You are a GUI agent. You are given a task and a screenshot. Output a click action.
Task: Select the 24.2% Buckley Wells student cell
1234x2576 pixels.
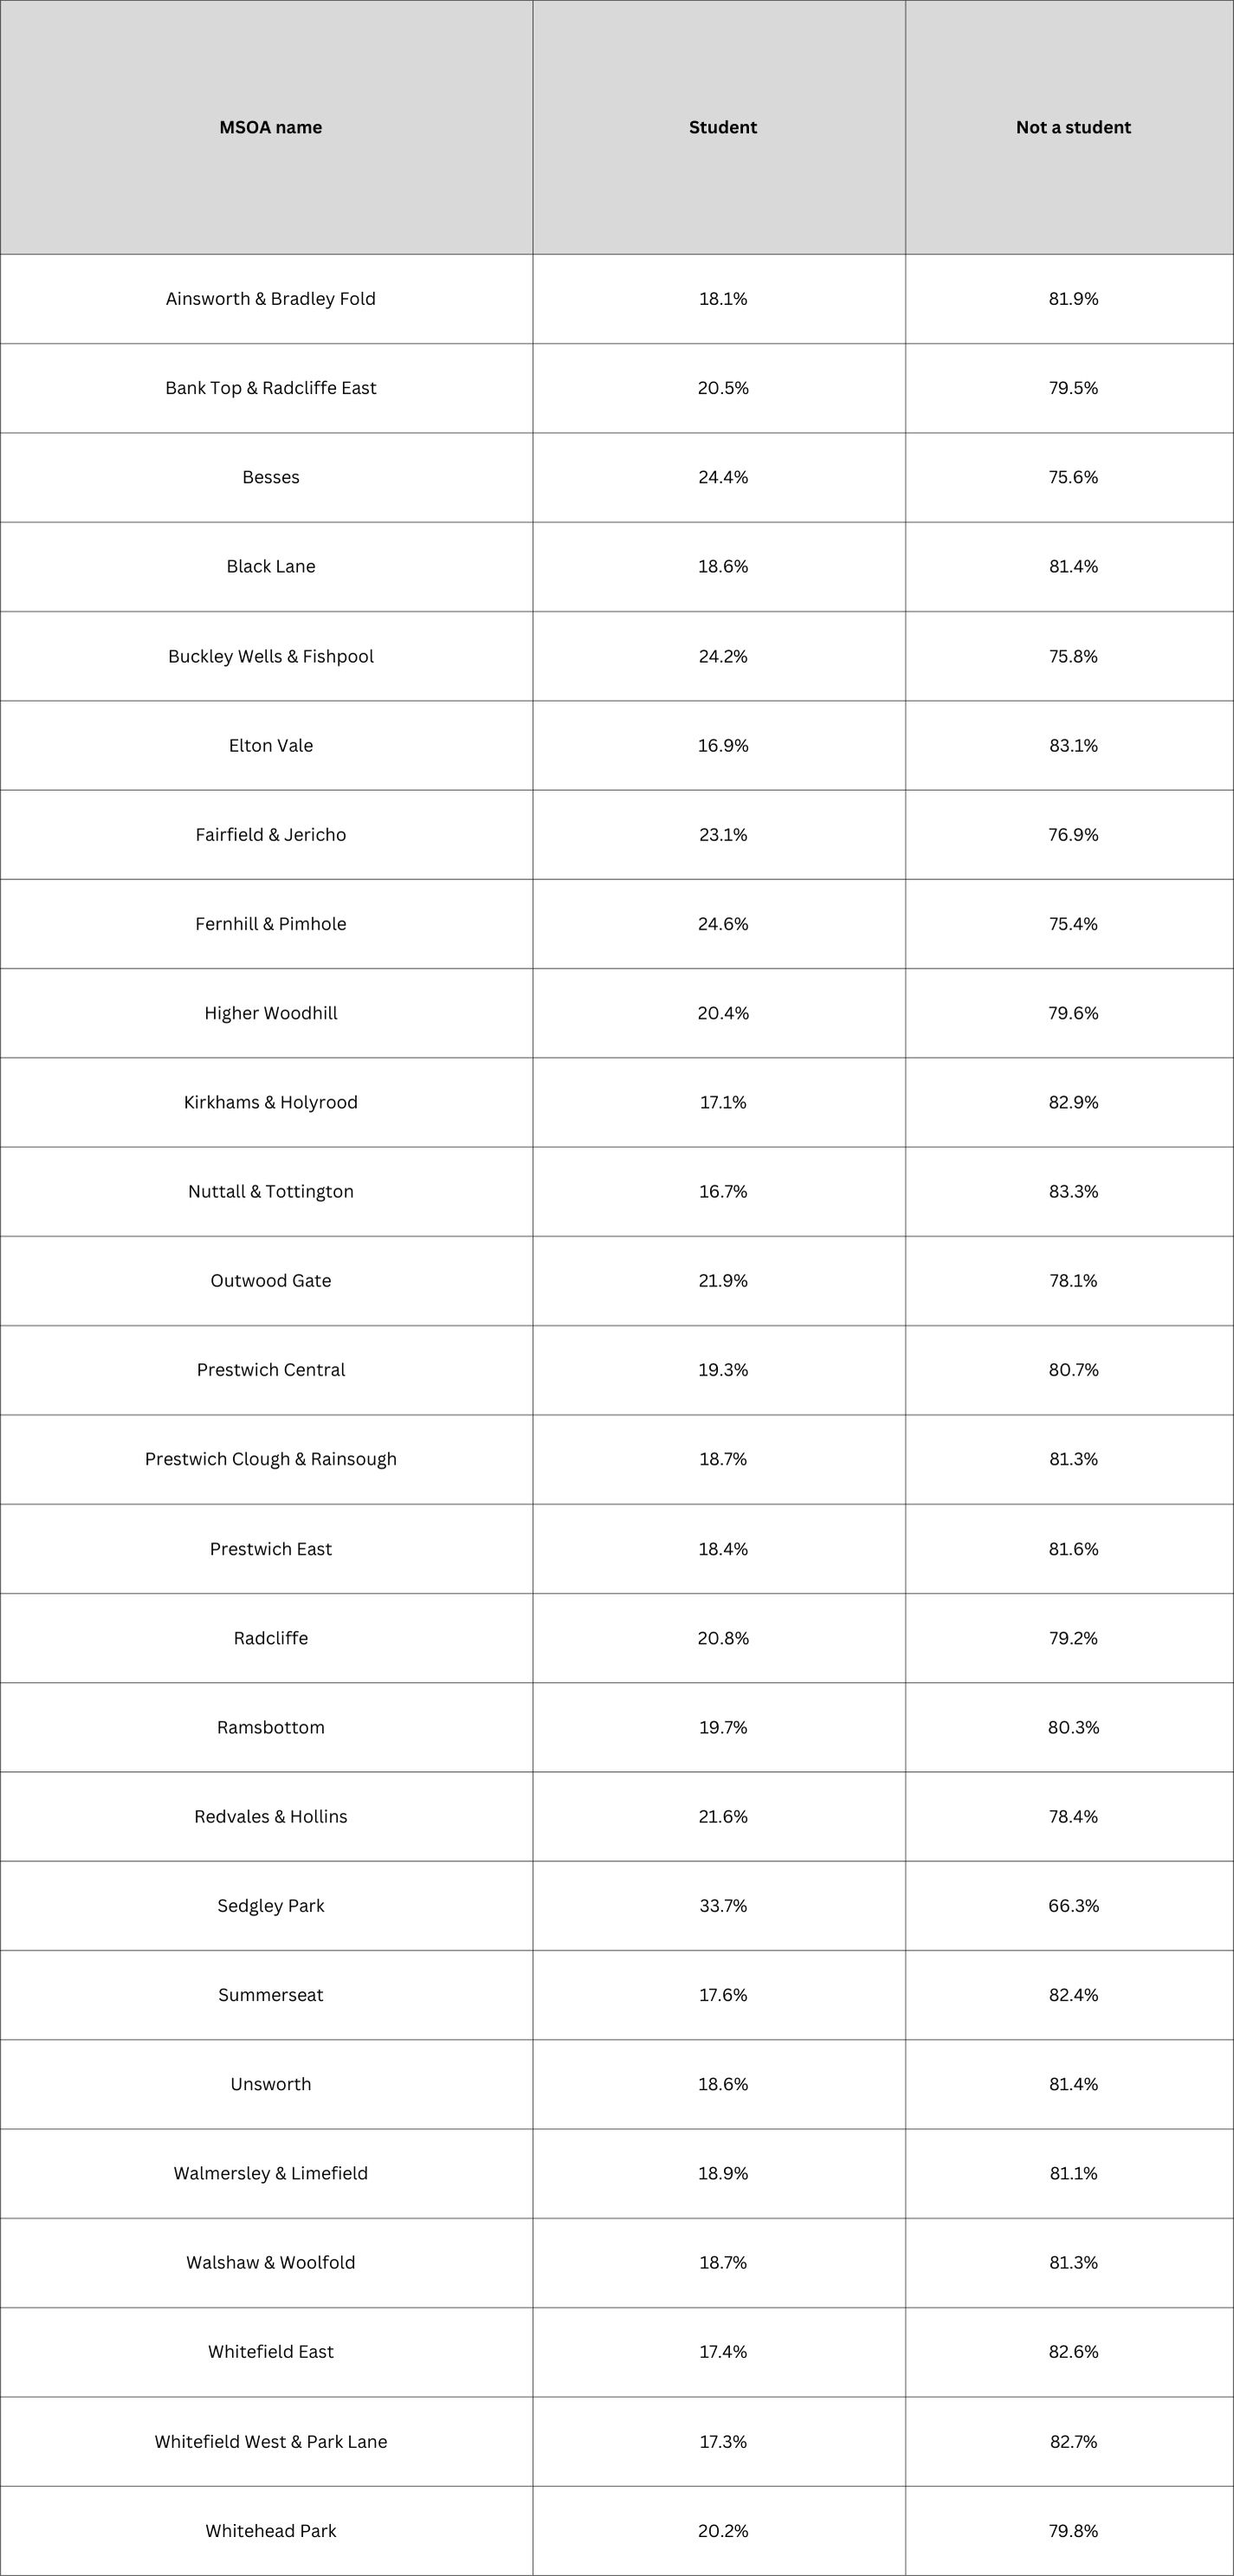click(722, 656)
